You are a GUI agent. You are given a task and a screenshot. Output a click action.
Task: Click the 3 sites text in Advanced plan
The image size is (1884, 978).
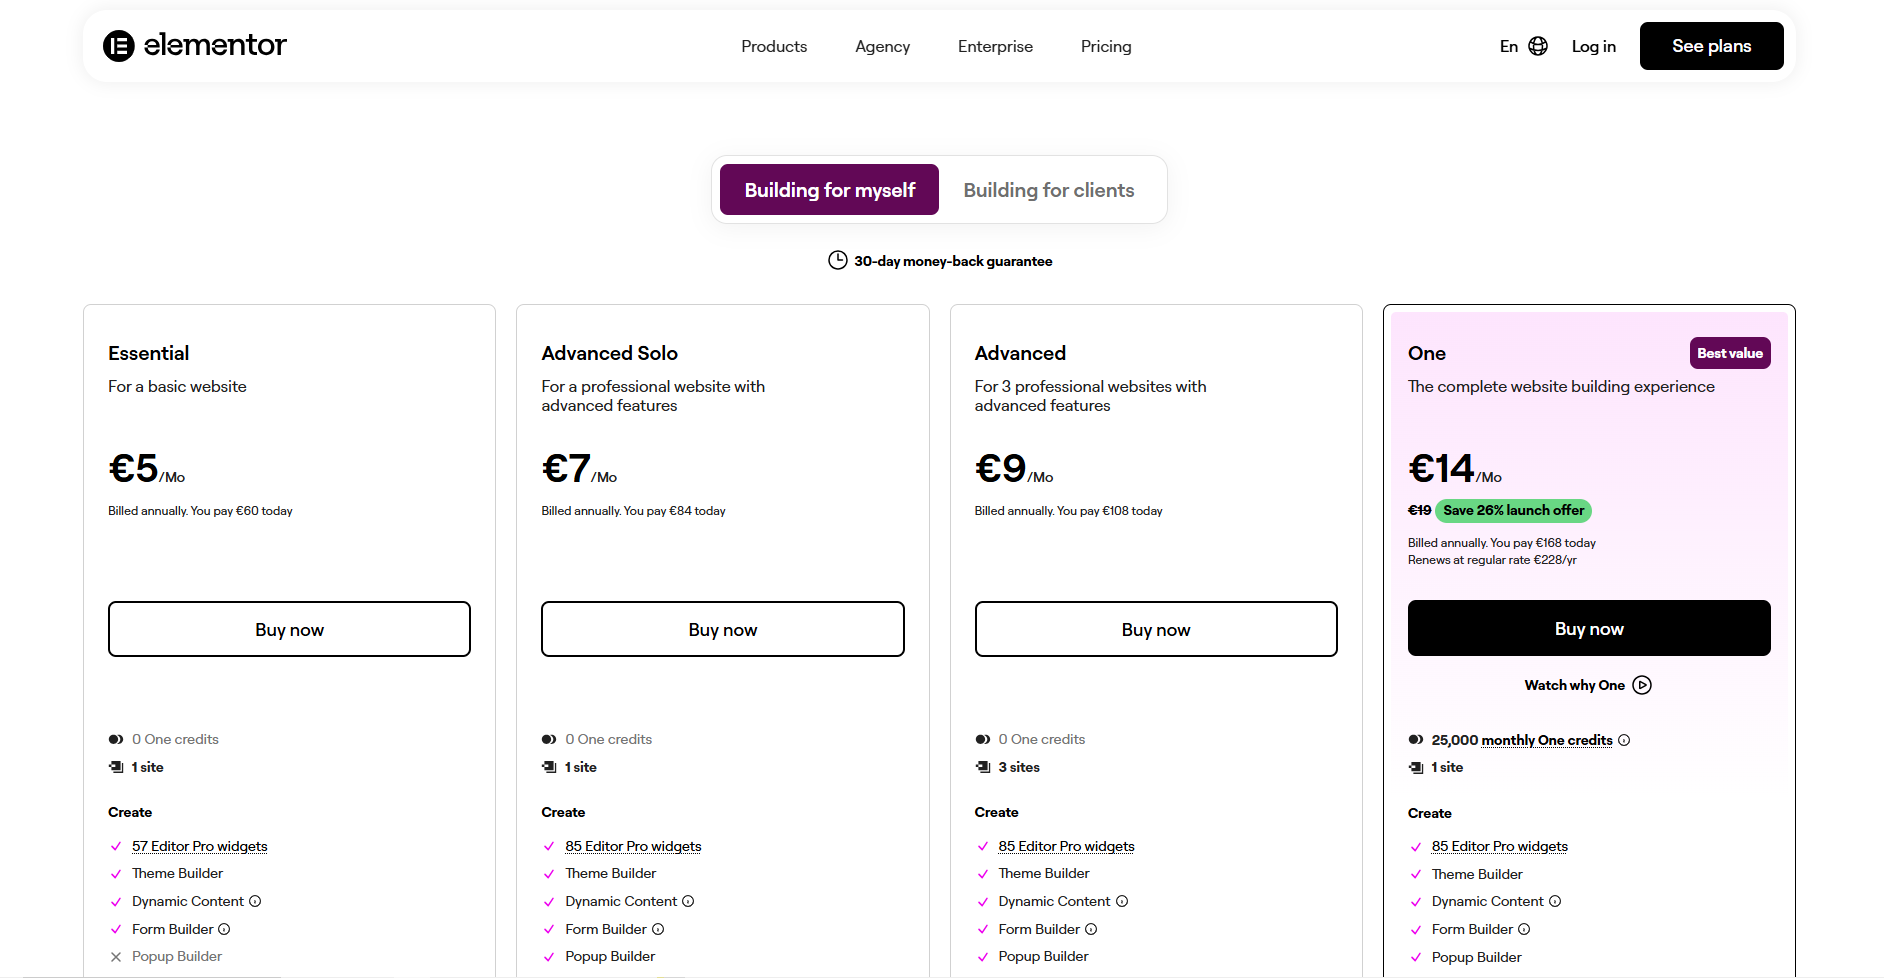1019,767
